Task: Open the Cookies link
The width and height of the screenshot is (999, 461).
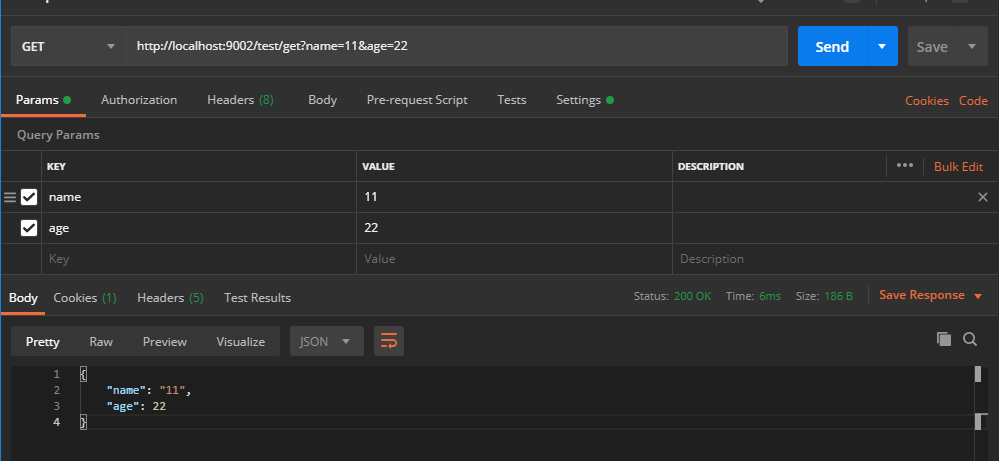Action: tap(927, 101)
